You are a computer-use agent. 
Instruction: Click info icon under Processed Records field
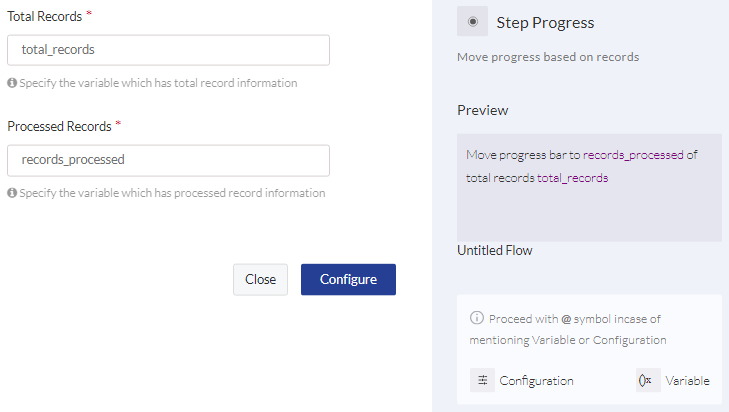coord(12,193)
